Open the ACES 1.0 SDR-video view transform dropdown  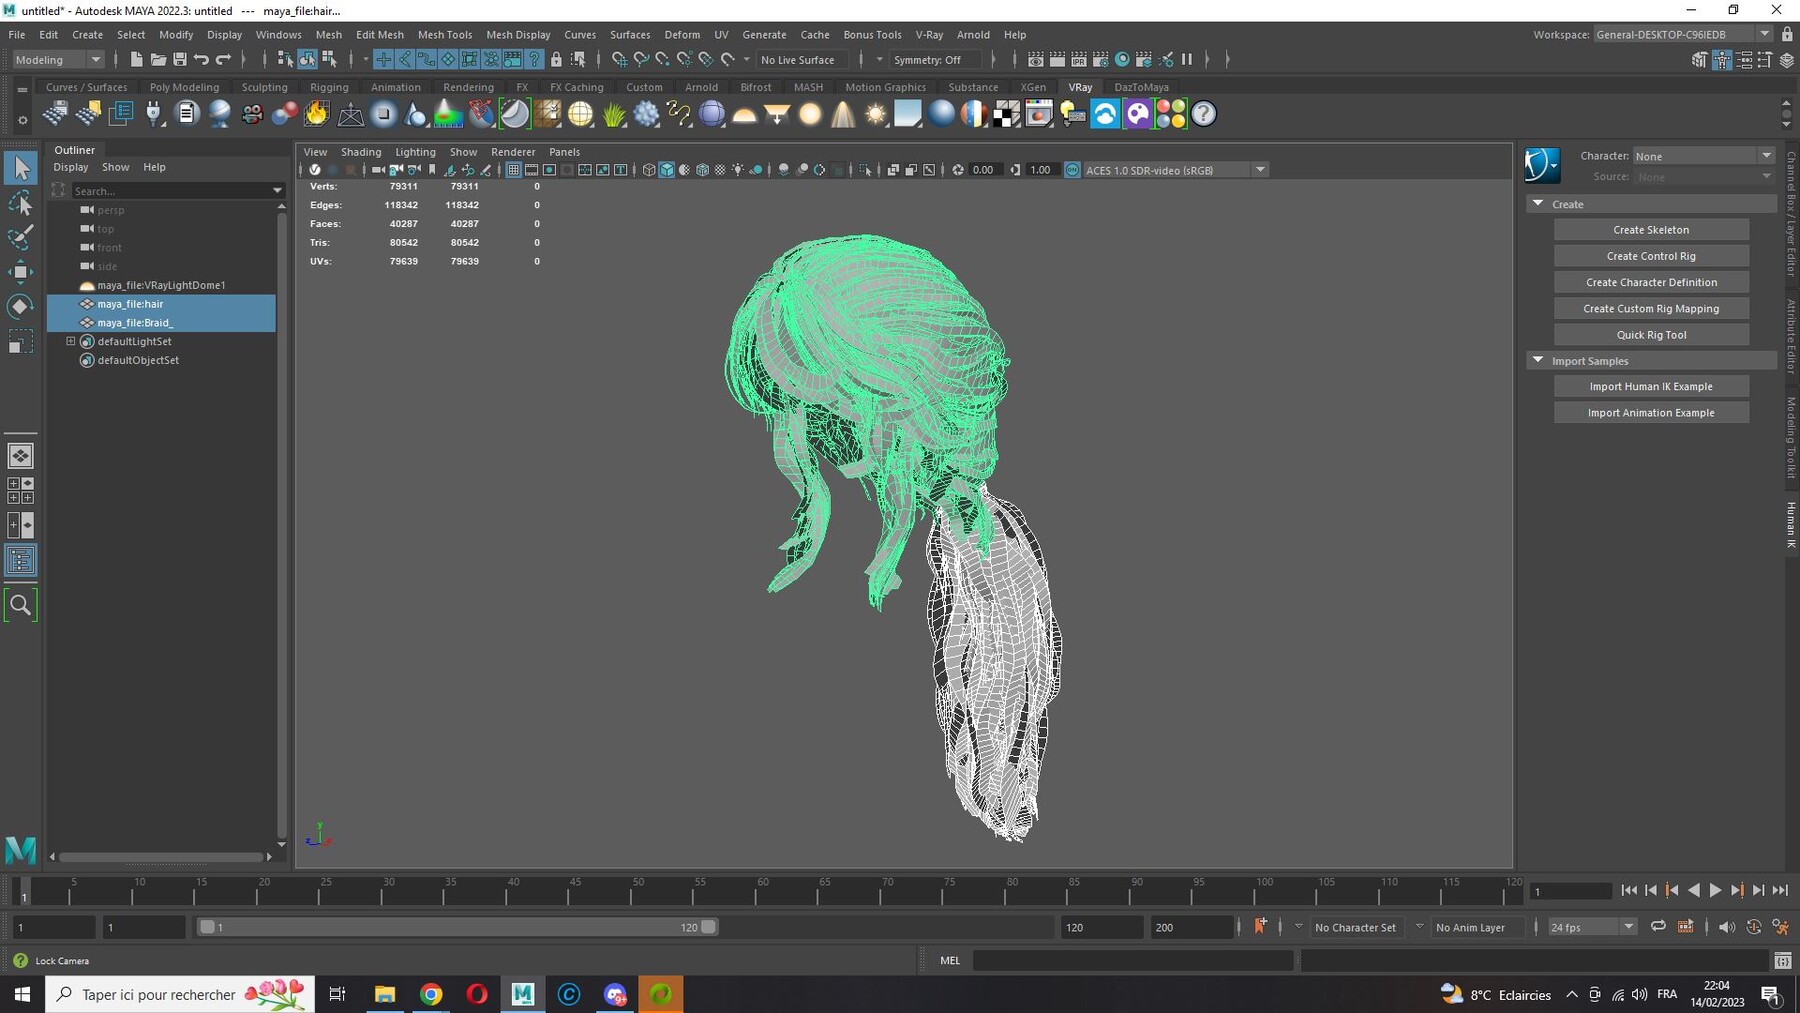coord(1176,170)
